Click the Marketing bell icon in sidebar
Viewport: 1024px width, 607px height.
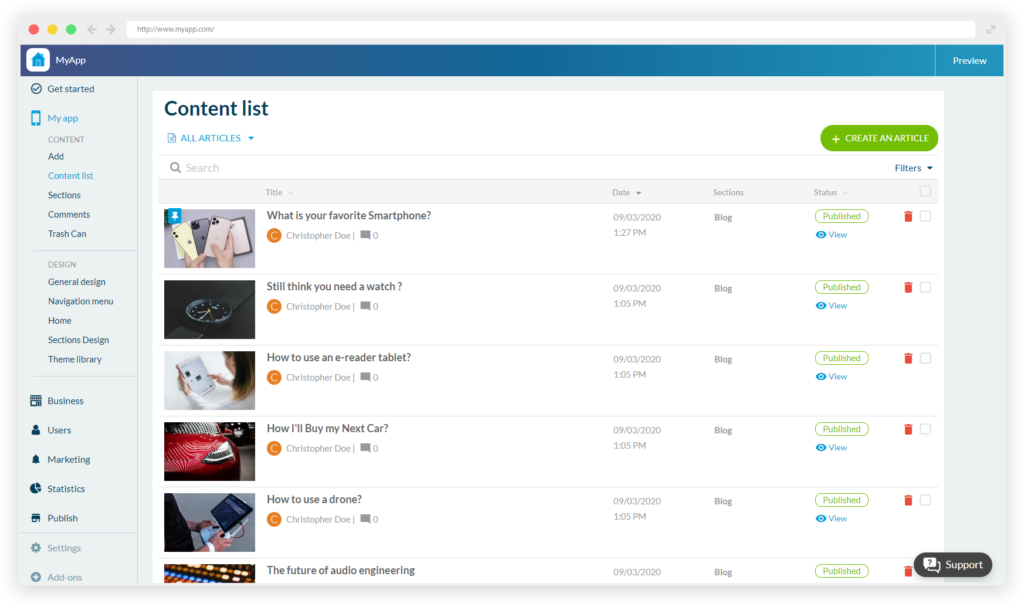(x=36, y=460)
